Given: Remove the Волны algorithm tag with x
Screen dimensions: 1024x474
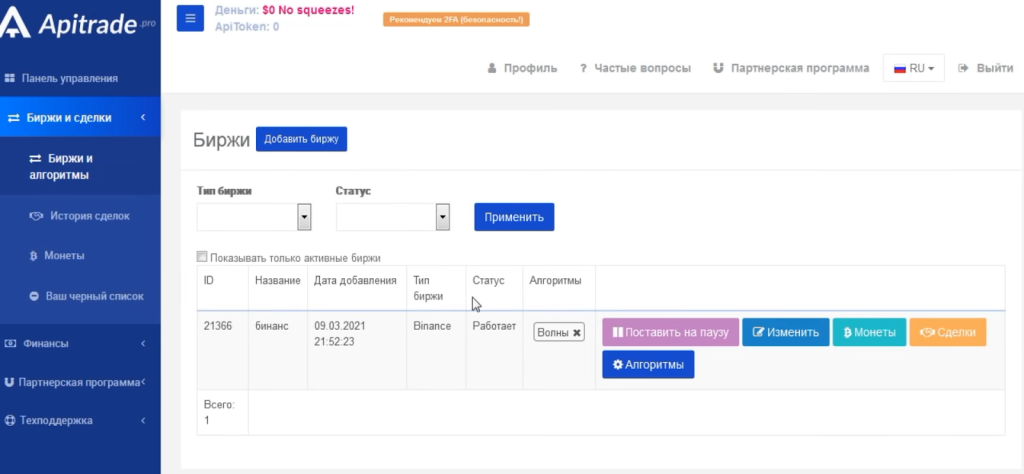Looking at the screenshot, I should point(577,333).
